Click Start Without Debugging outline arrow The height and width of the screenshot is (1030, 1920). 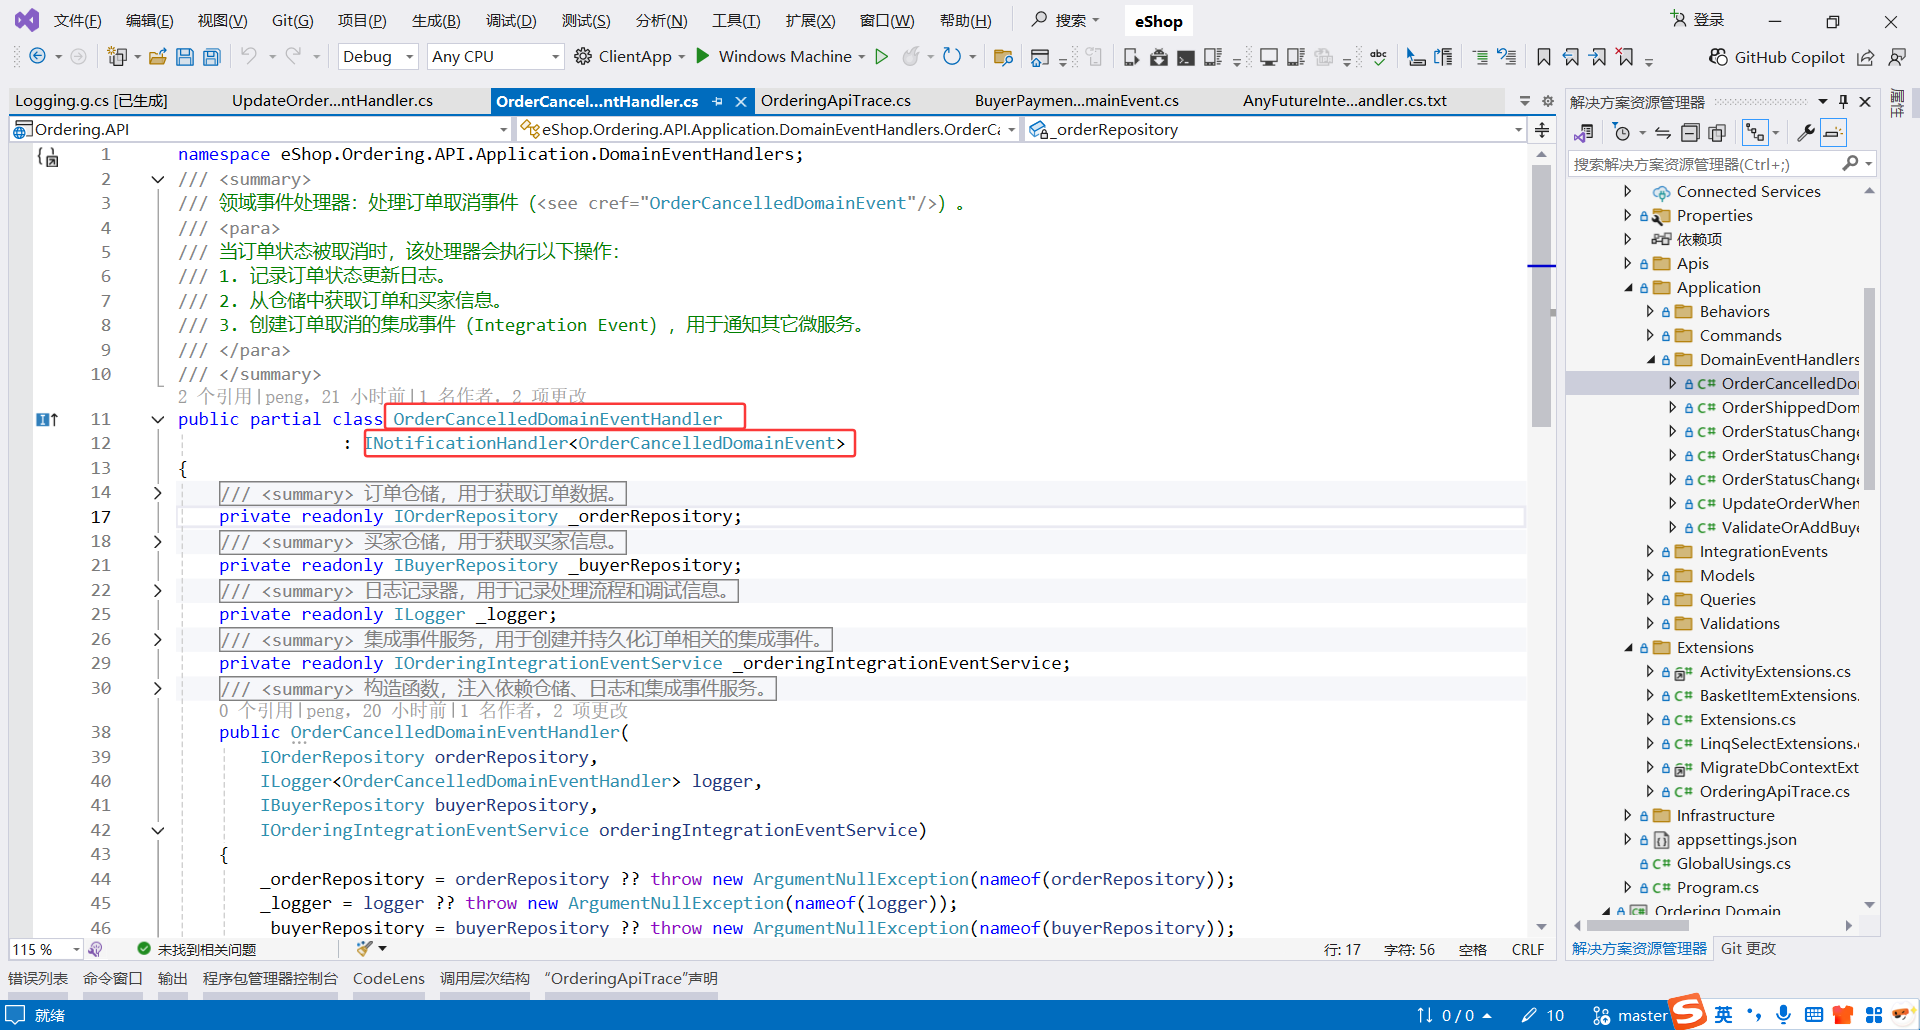(x=881, y=57)
